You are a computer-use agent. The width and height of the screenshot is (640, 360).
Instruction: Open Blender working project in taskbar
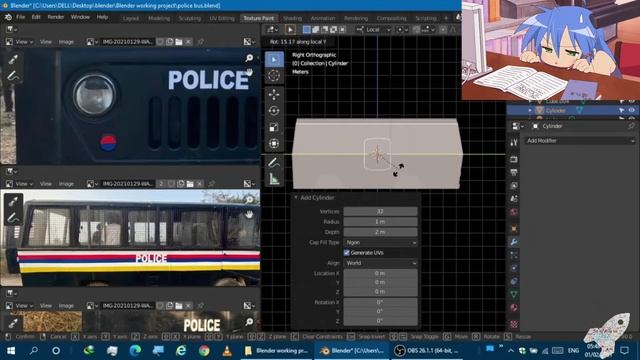click(276, 351)
